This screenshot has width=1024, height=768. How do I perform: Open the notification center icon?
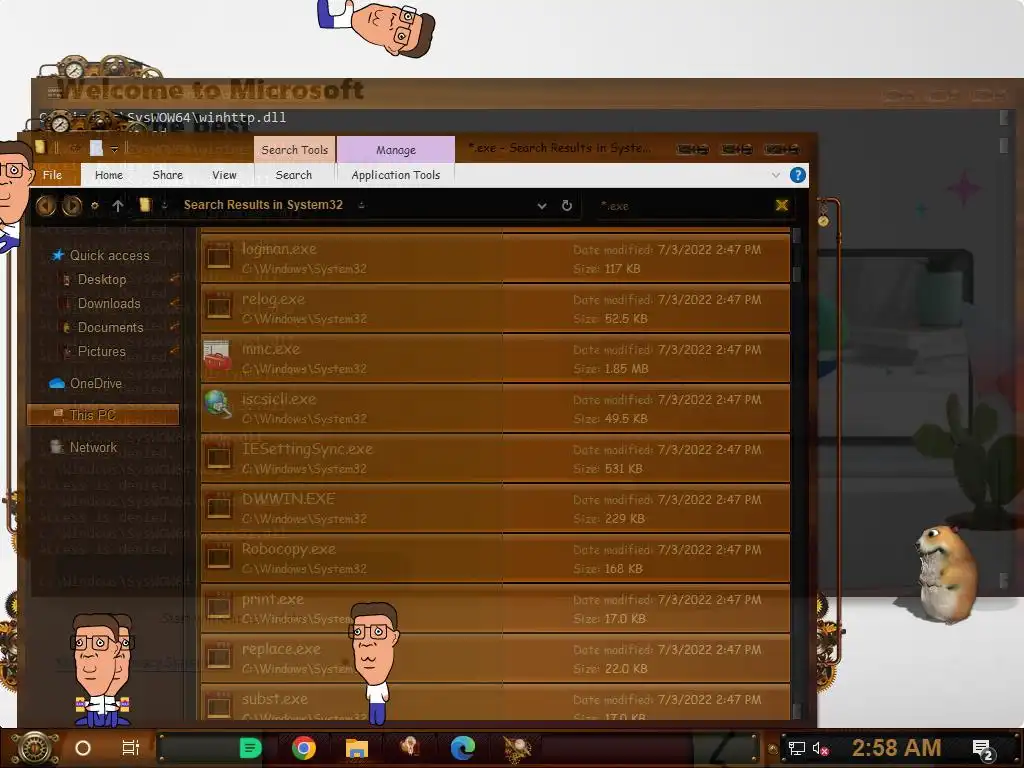click(x=984, y=750)
